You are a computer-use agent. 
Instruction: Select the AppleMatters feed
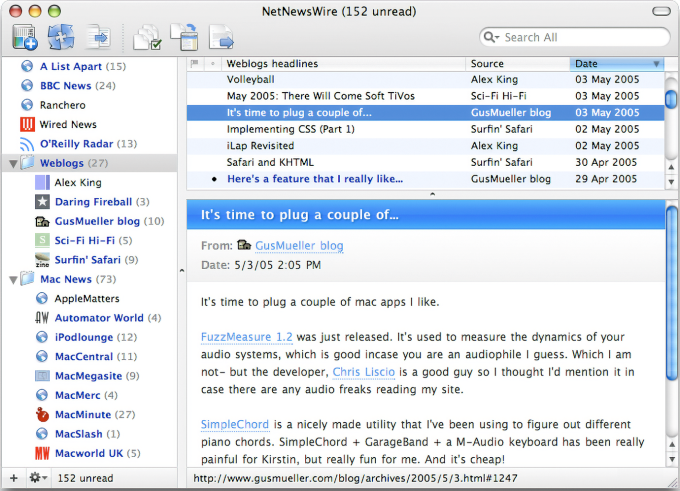pos(87,298)
